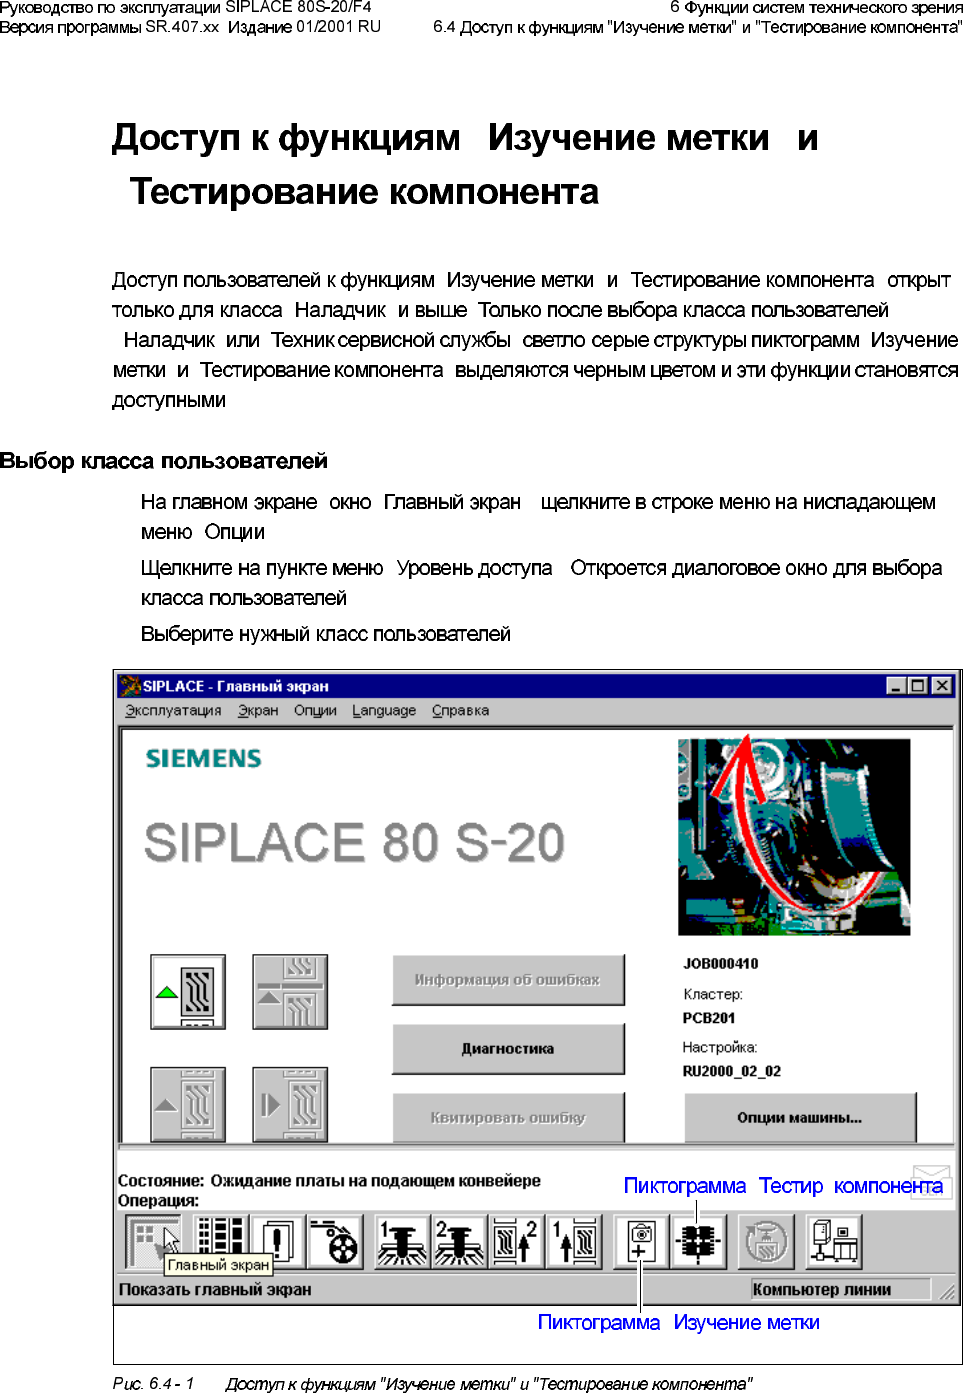Click the greyed PCB icon with up triangle
This screenshot has height=1393, width=963.
click(188, 1104)
